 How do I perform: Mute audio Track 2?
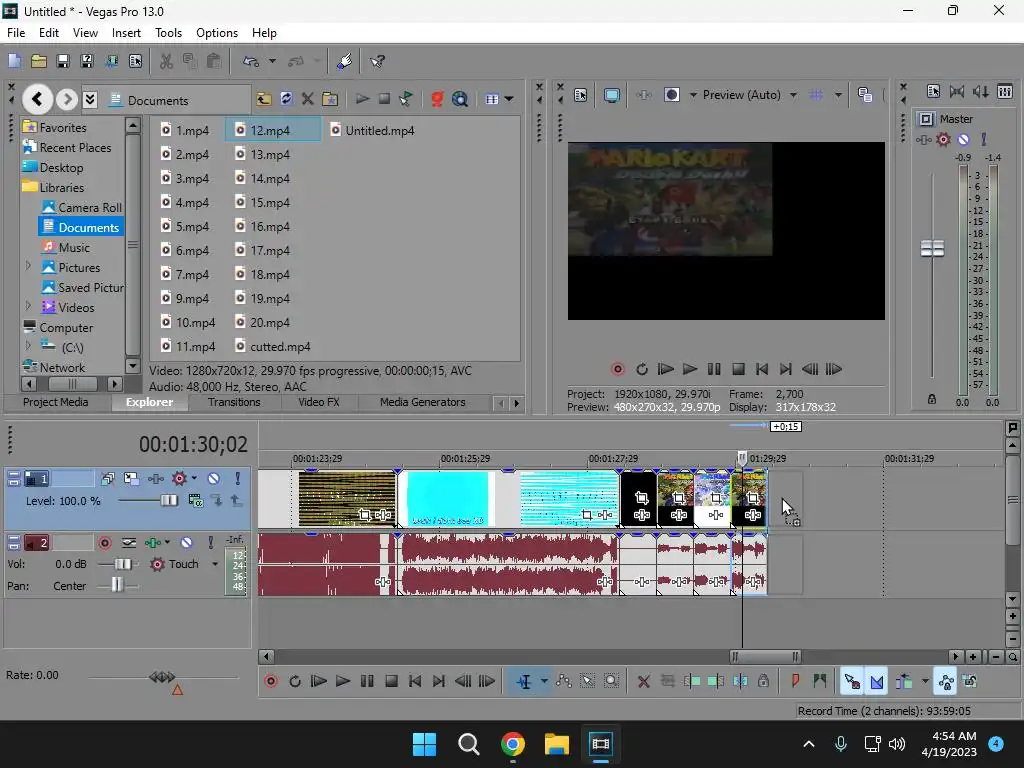(186, 543)
